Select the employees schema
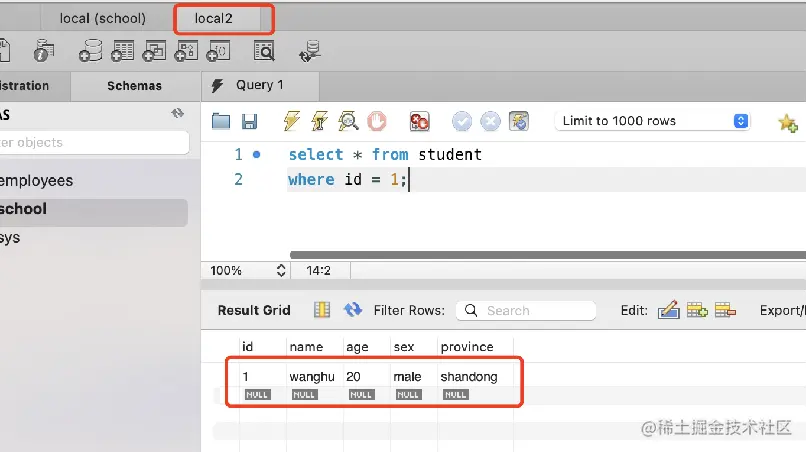This screenshot has width=807, height=452. [36, 181]
